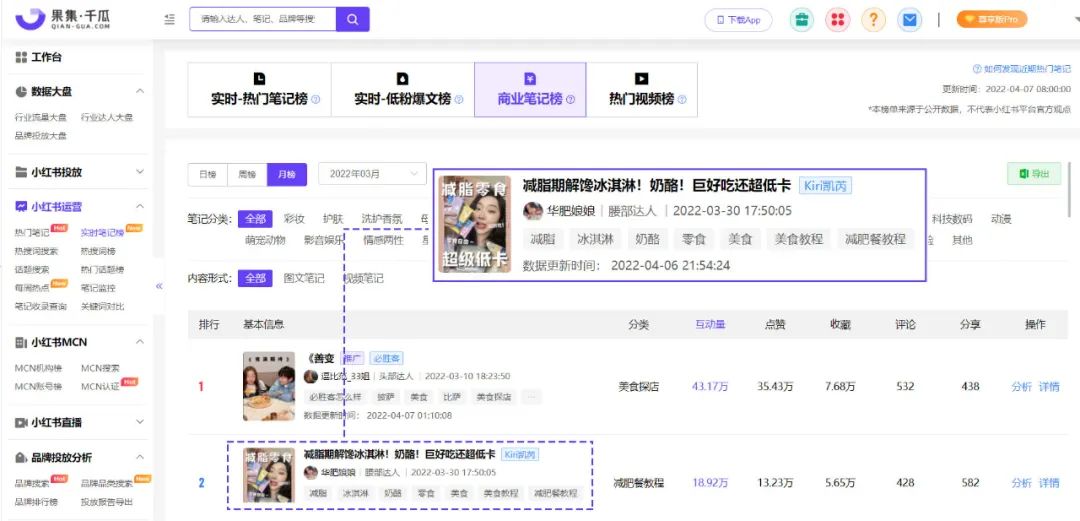The image size is (1080, 521).
Task: Select 全部 in 笔记分类 filter
Action: [255, 219]
